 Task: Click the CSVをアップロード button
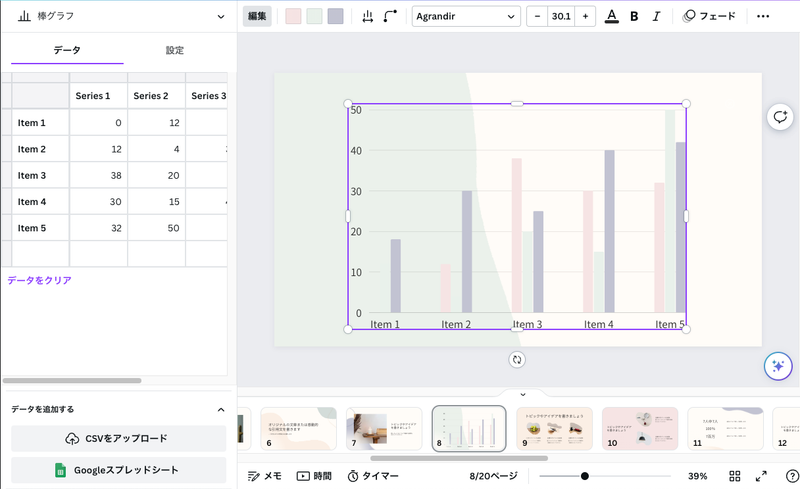(118, 438)
